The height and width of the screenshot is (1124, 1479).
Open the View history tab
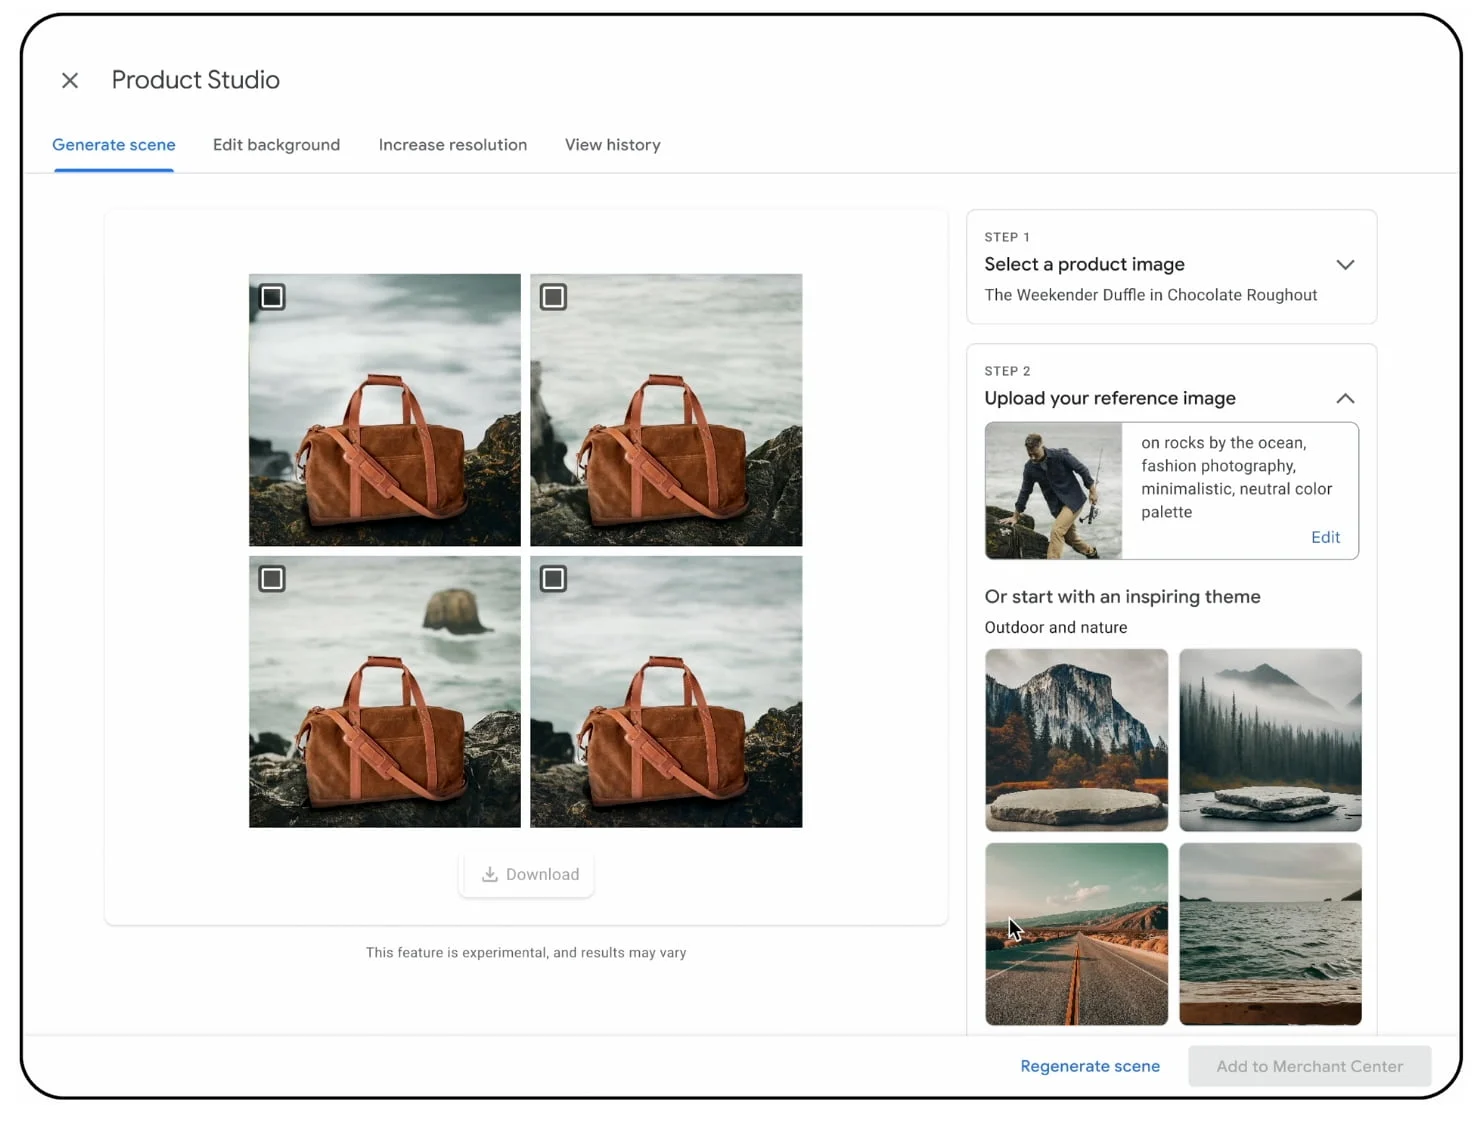(613, 145)
